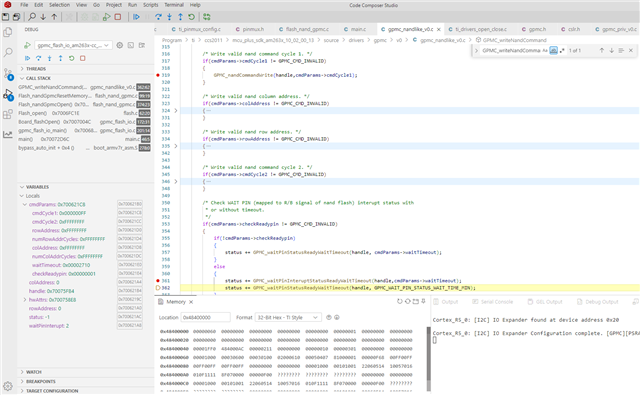Open the memory Format dropdown 32-Bit Hex - TI Style
The height and width of the screenshot is (395, 640).
[x=288, y=317]
